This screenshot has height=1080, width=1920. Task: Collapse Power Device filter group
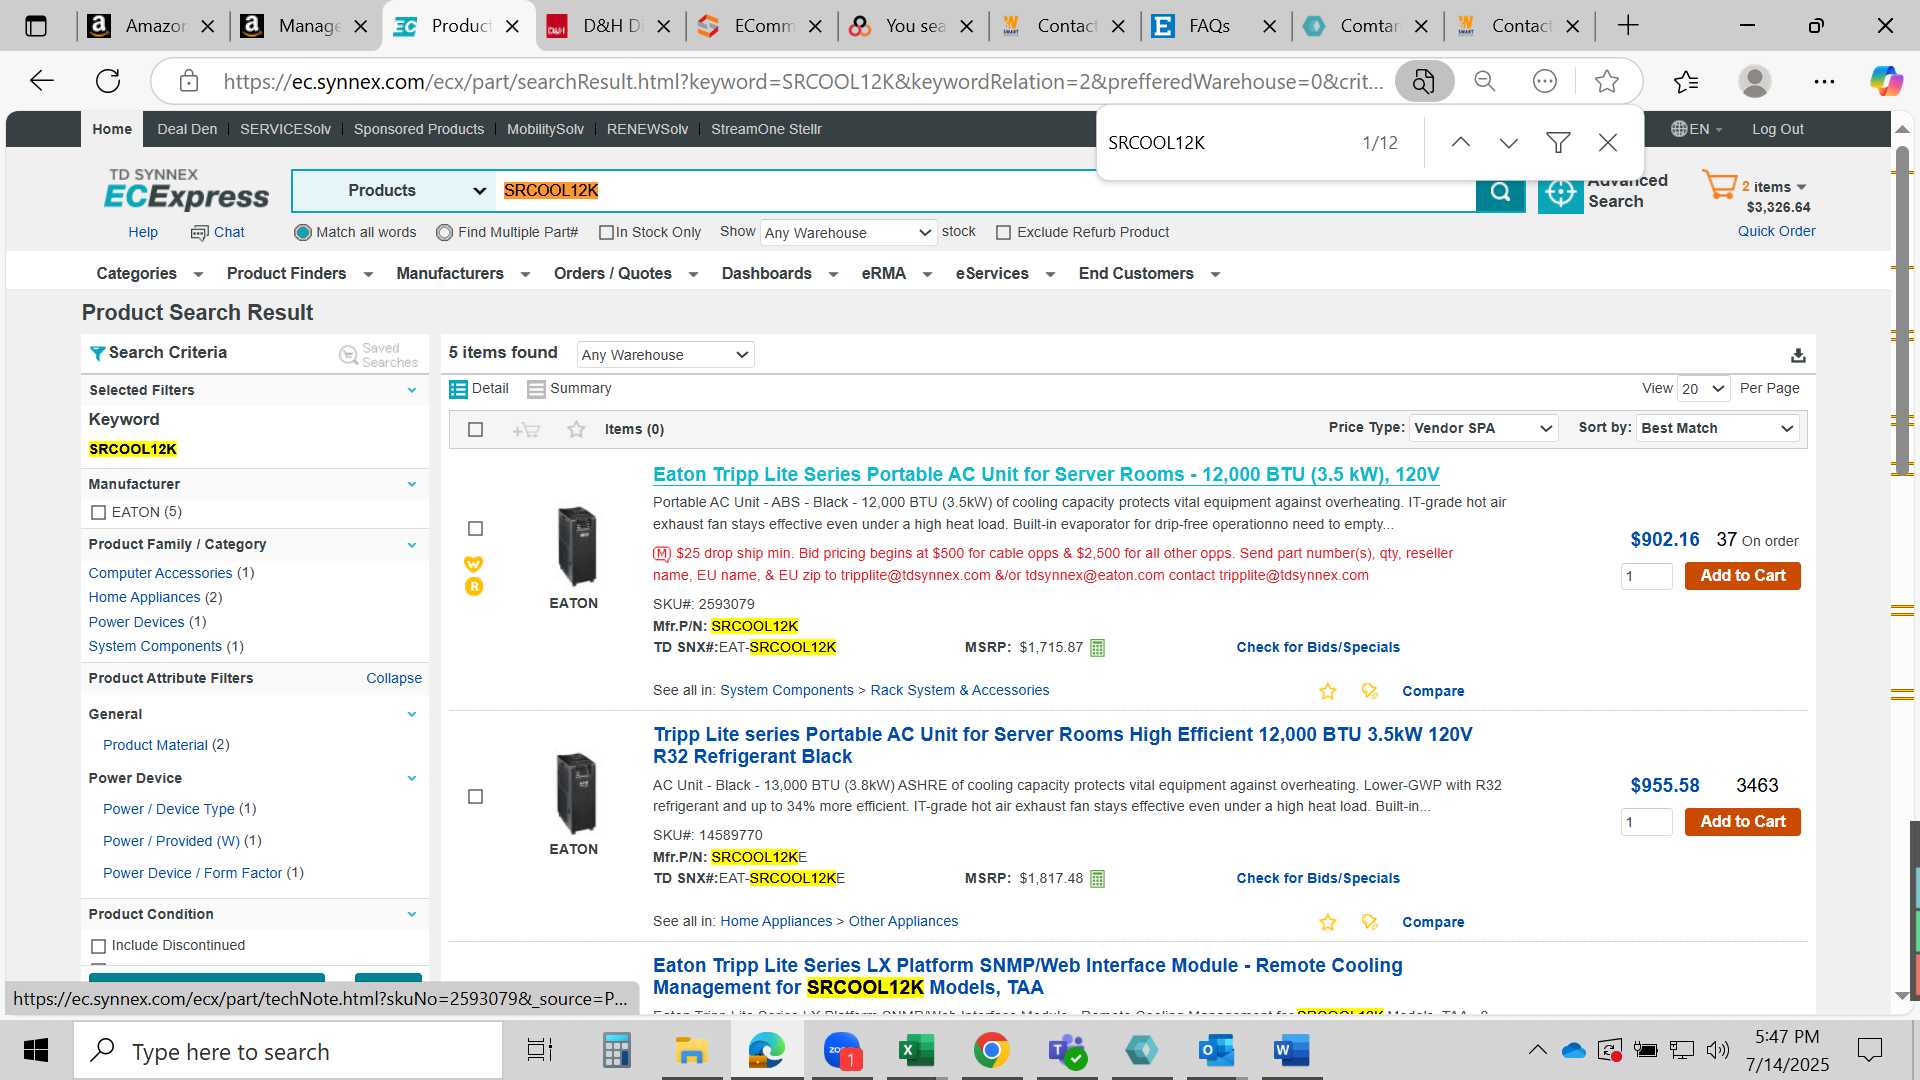(x=411, y=779)
